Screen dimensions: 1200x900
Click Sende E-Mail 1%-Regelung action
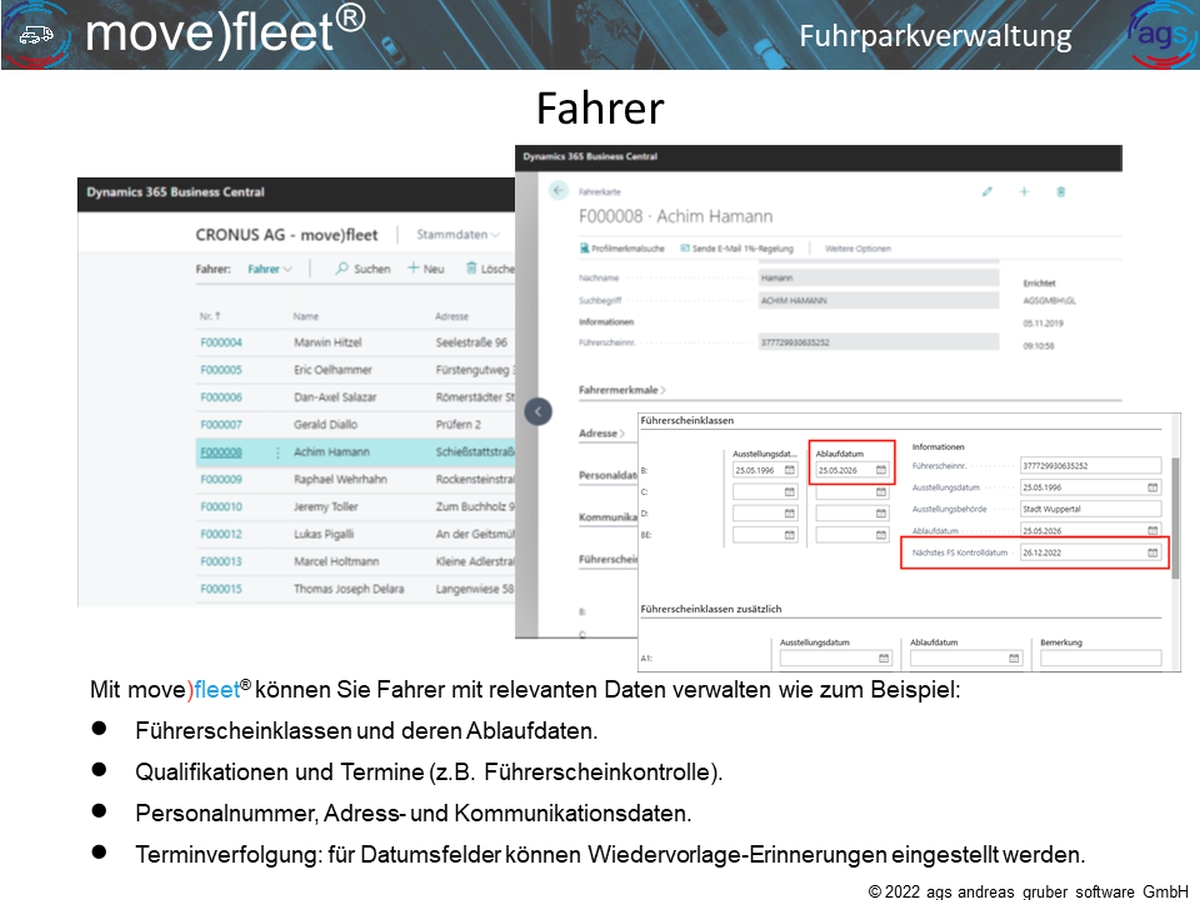(x=737, y=248)
